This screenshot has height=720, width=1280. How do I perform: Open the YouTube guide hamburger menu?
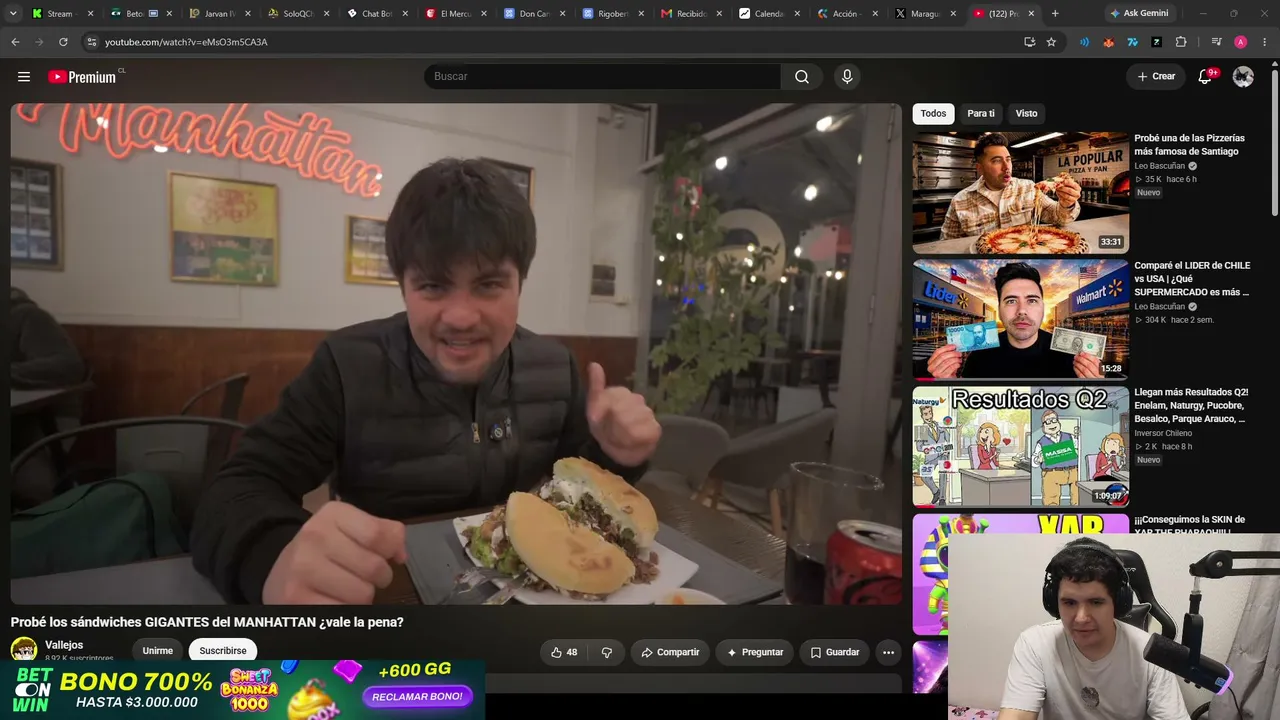(24, 77)
